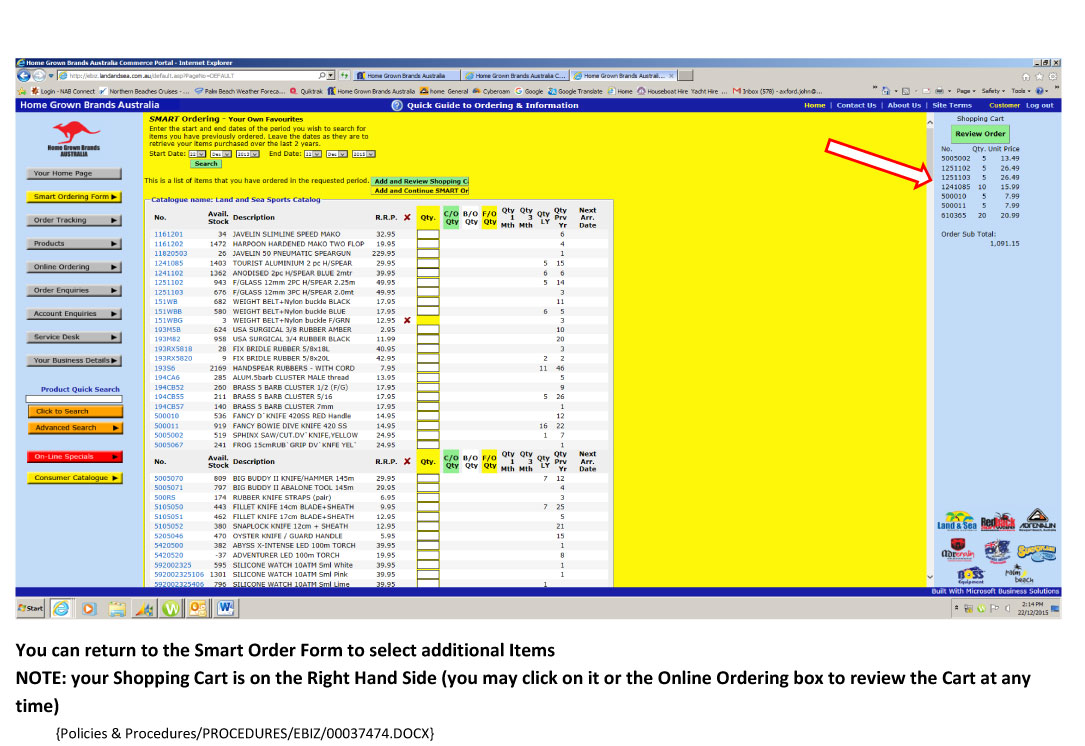1085x746 pixels.
Task: Open the Contact Us navigation link
Action: coord(856,105)
